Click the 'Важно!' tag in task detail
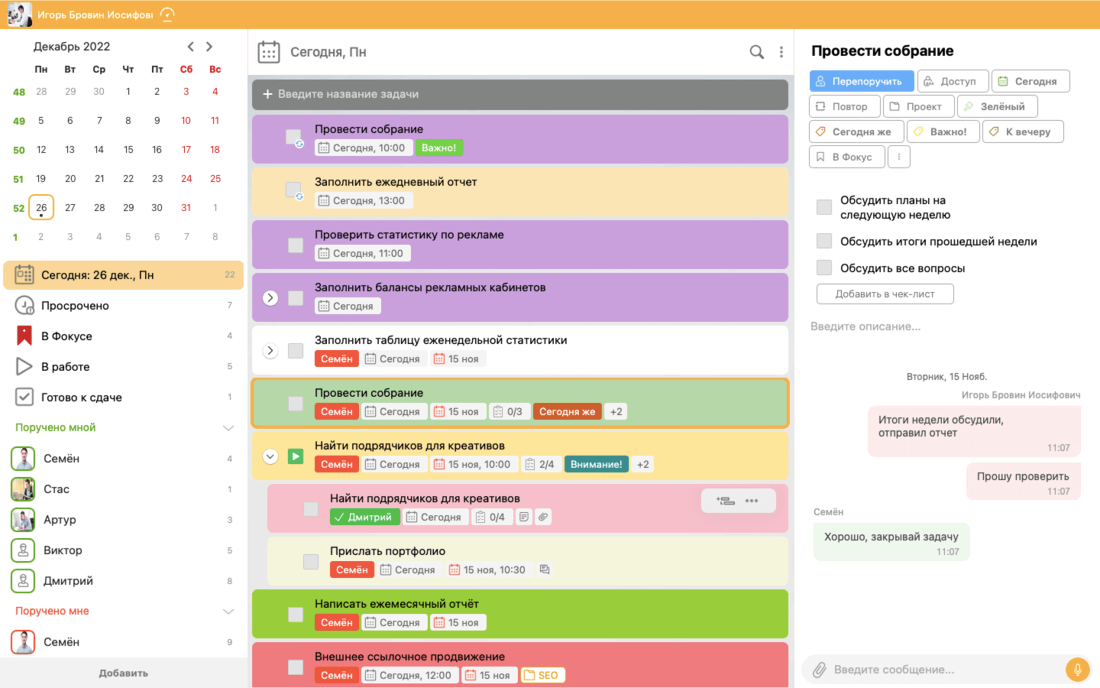 (943, 132)
